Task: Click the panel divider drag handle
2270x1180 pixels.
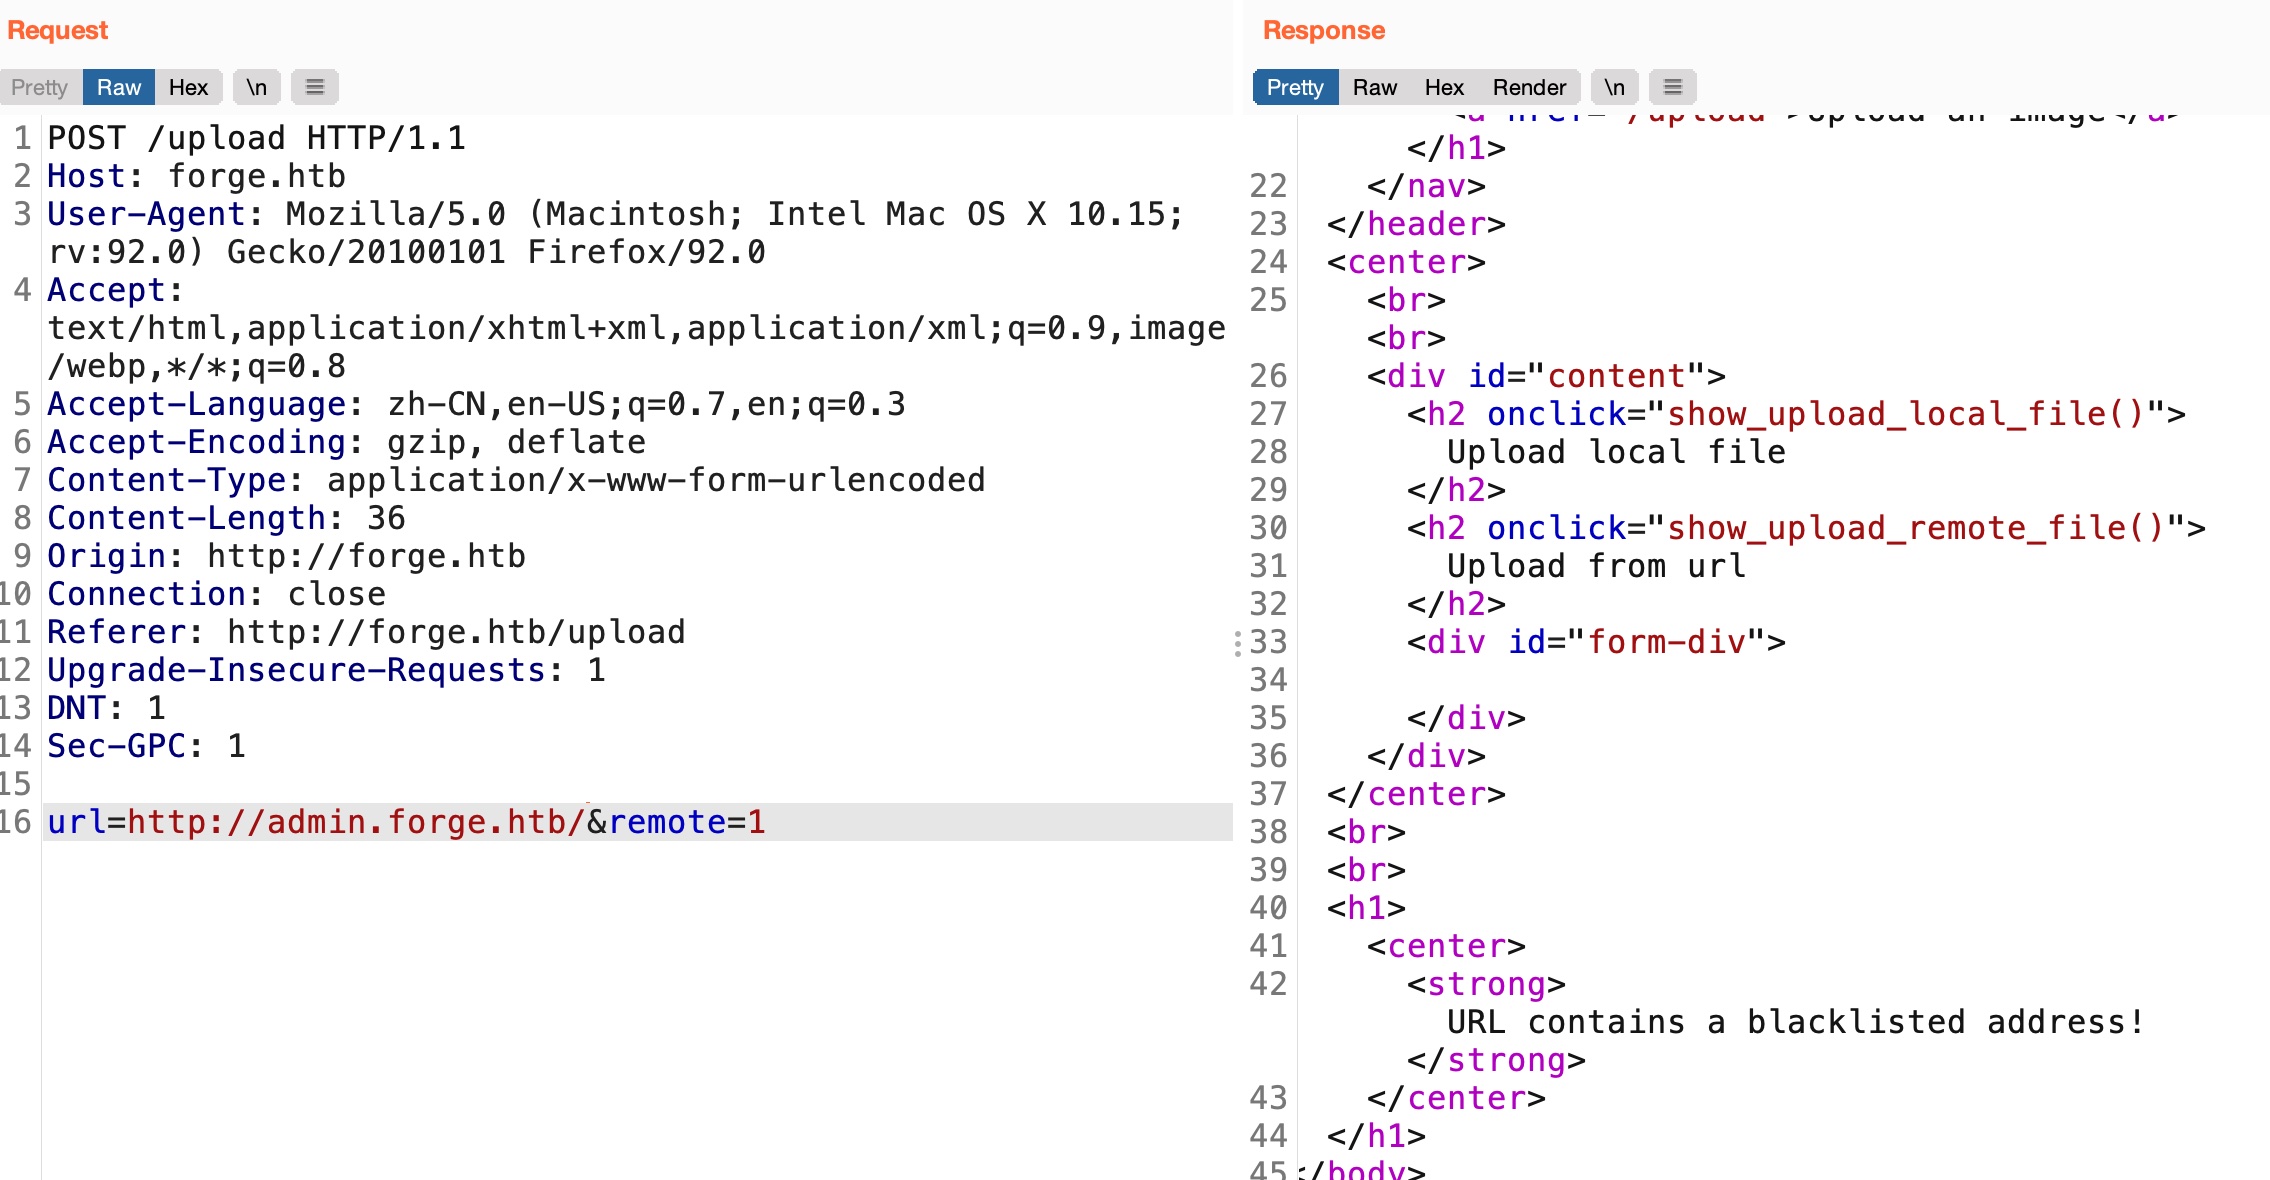Action: click(1238, 643)
